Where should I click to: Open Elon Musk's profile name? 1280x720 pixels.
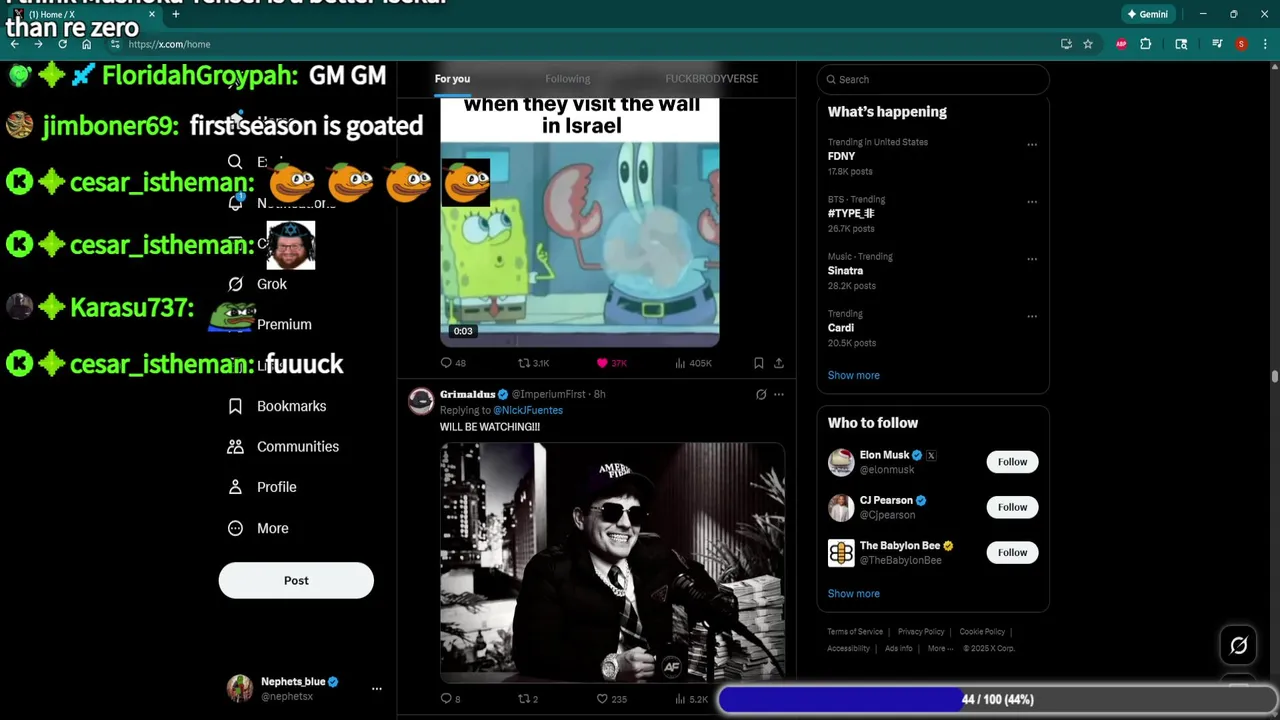tap(884, 455)
